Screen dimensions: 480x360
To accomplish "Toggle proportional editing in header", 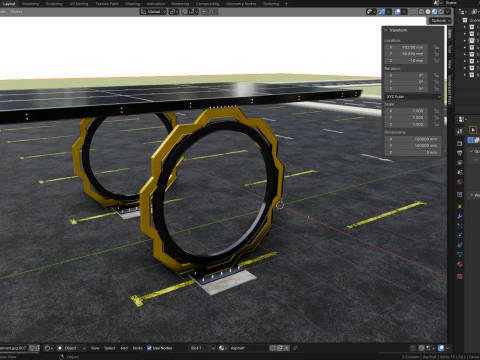I will coord(204,12).
